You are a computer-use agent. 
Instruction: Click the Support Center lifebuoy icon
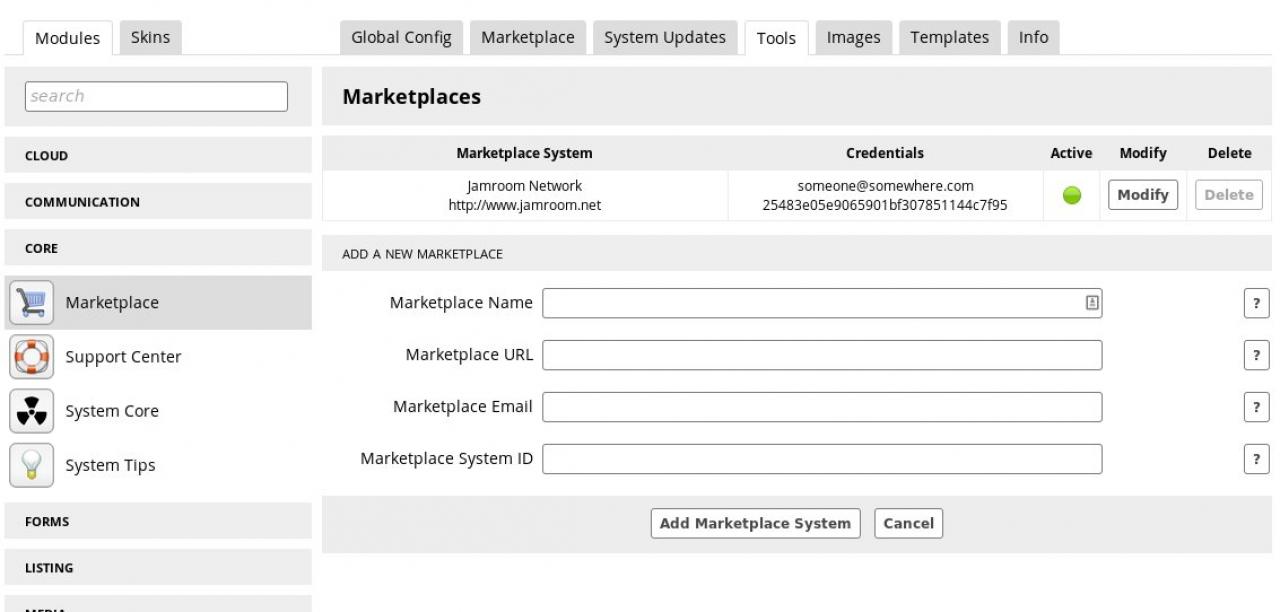pyautogui.click(x=31, y=357)
